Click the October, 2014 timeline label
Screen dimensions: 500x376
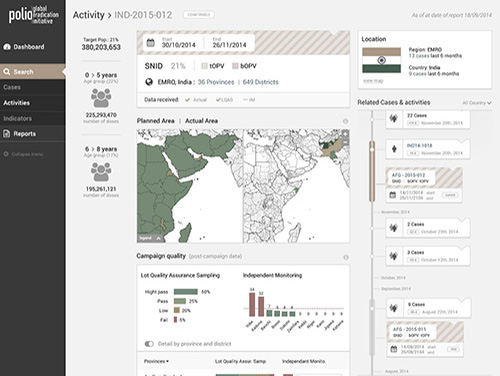tap(393, 278)
